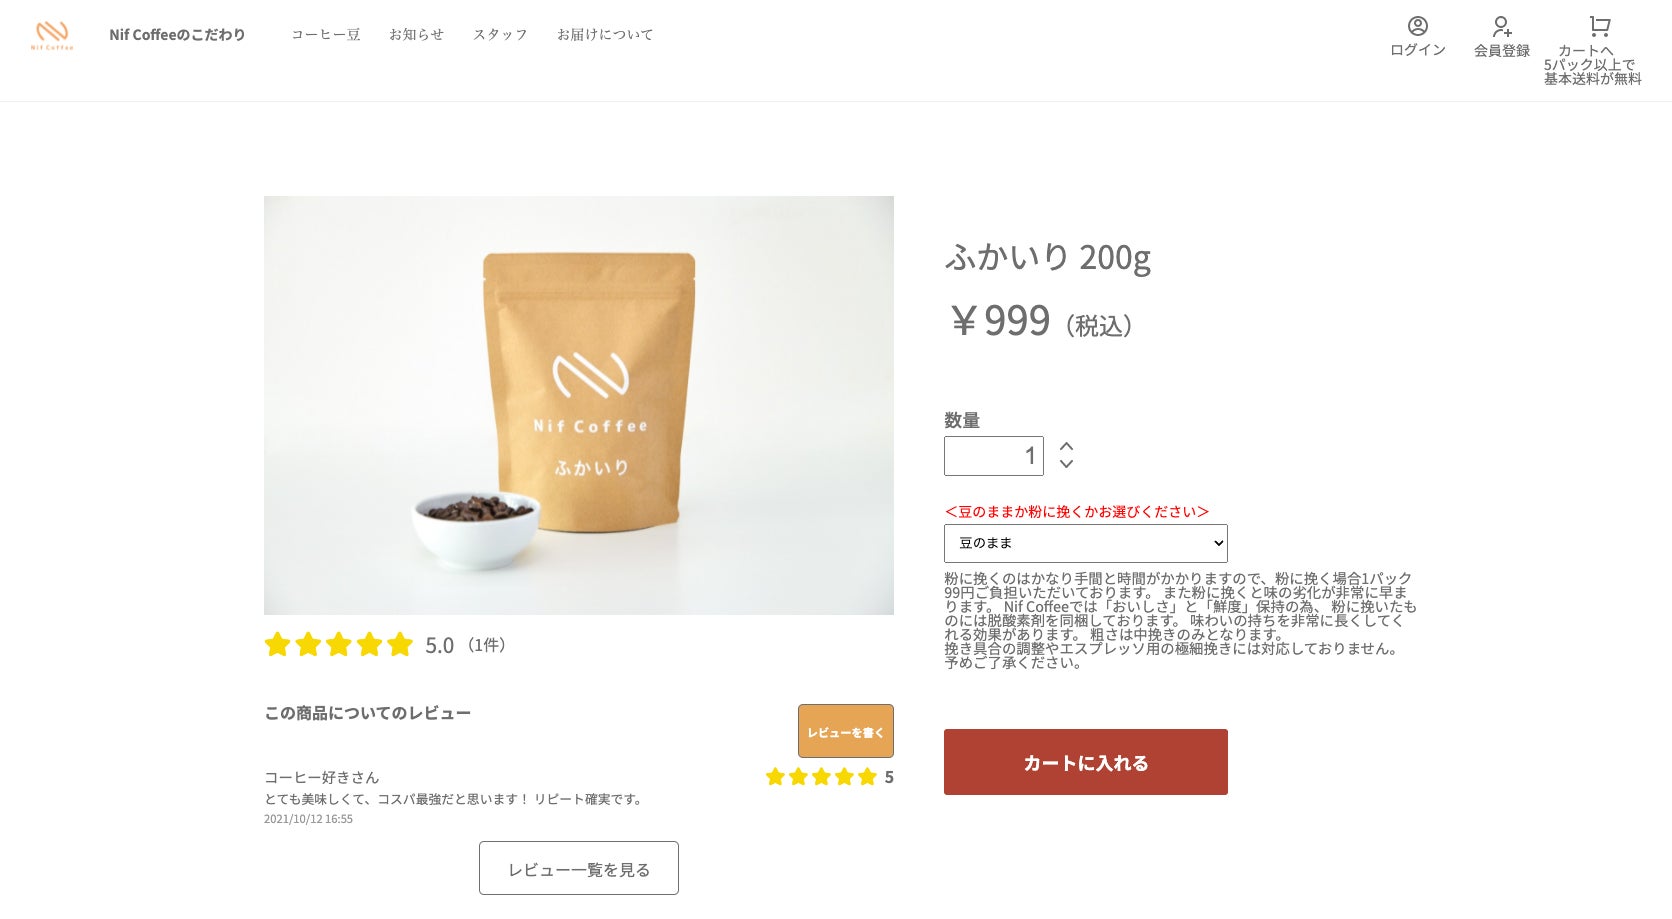The width and height of the screenshot is (1672, 919).
Task: Expand the 豆のまま grind selection dropdown
Action: click(x=1085, y=543)
